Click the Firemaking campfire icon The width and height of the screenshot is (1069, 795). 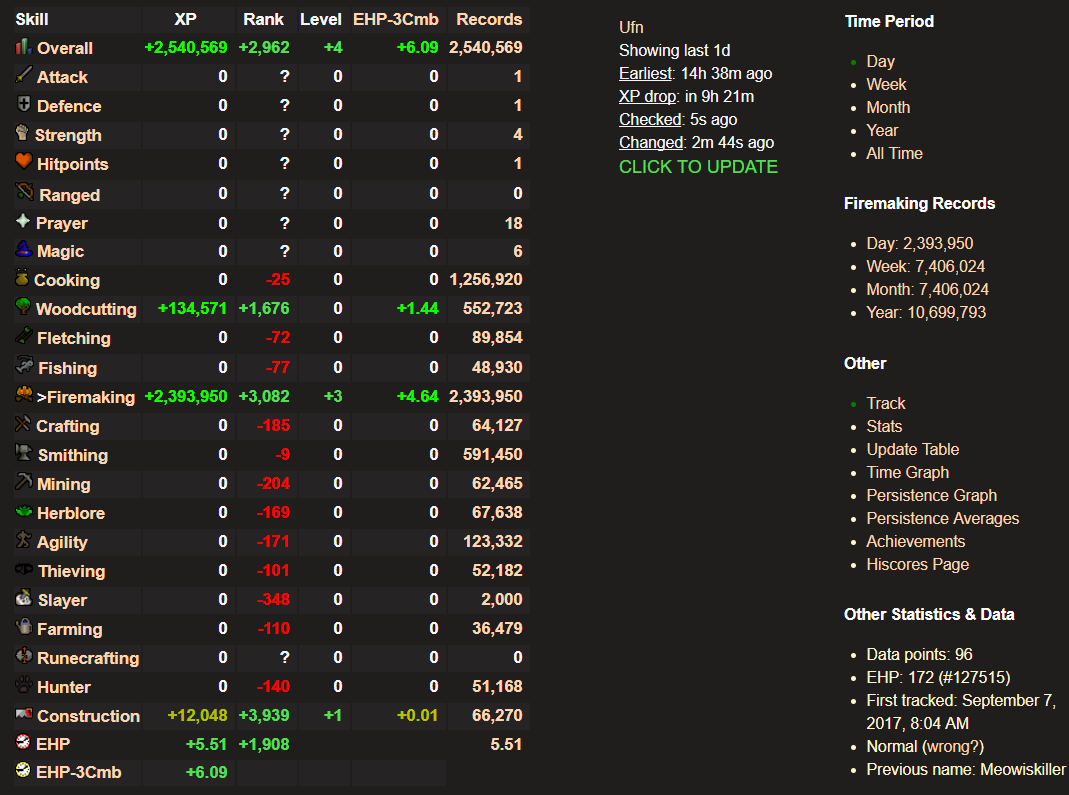(24, 394)
